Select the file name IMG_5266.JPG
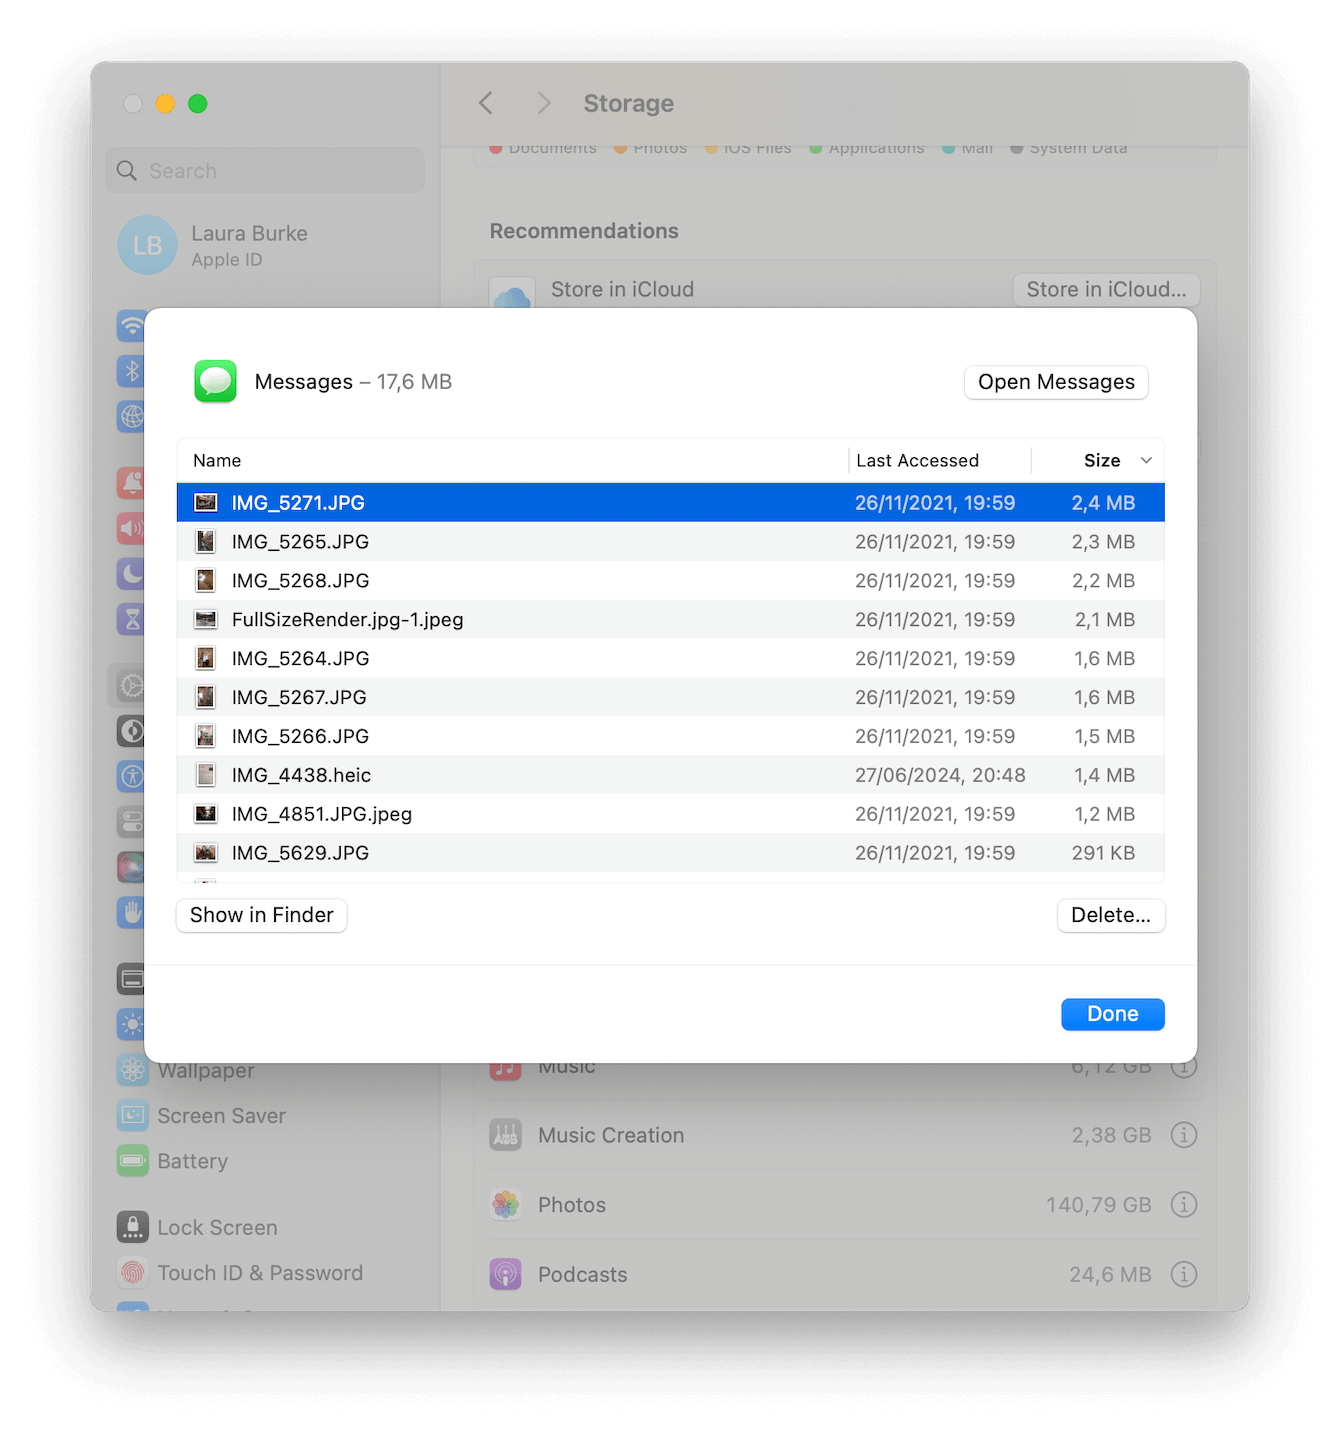 click(x=300, y=736)
